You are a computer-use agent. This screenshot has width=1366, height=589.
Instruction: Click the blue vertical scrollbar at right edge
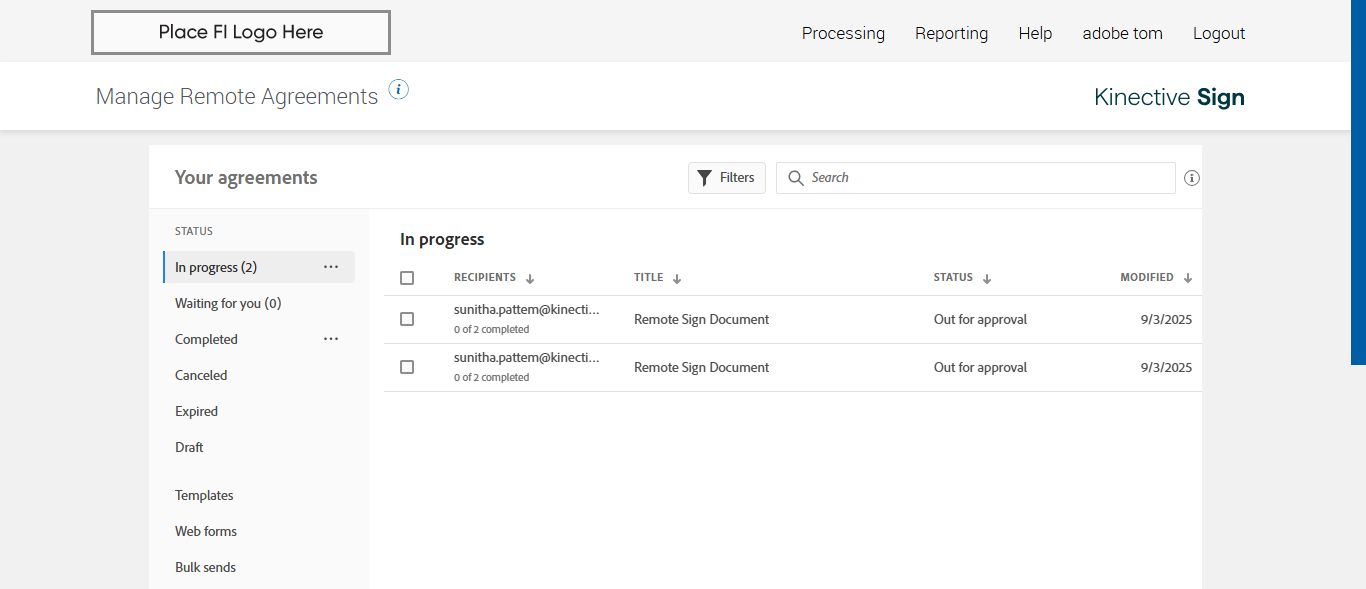[x=1358, y=180]
